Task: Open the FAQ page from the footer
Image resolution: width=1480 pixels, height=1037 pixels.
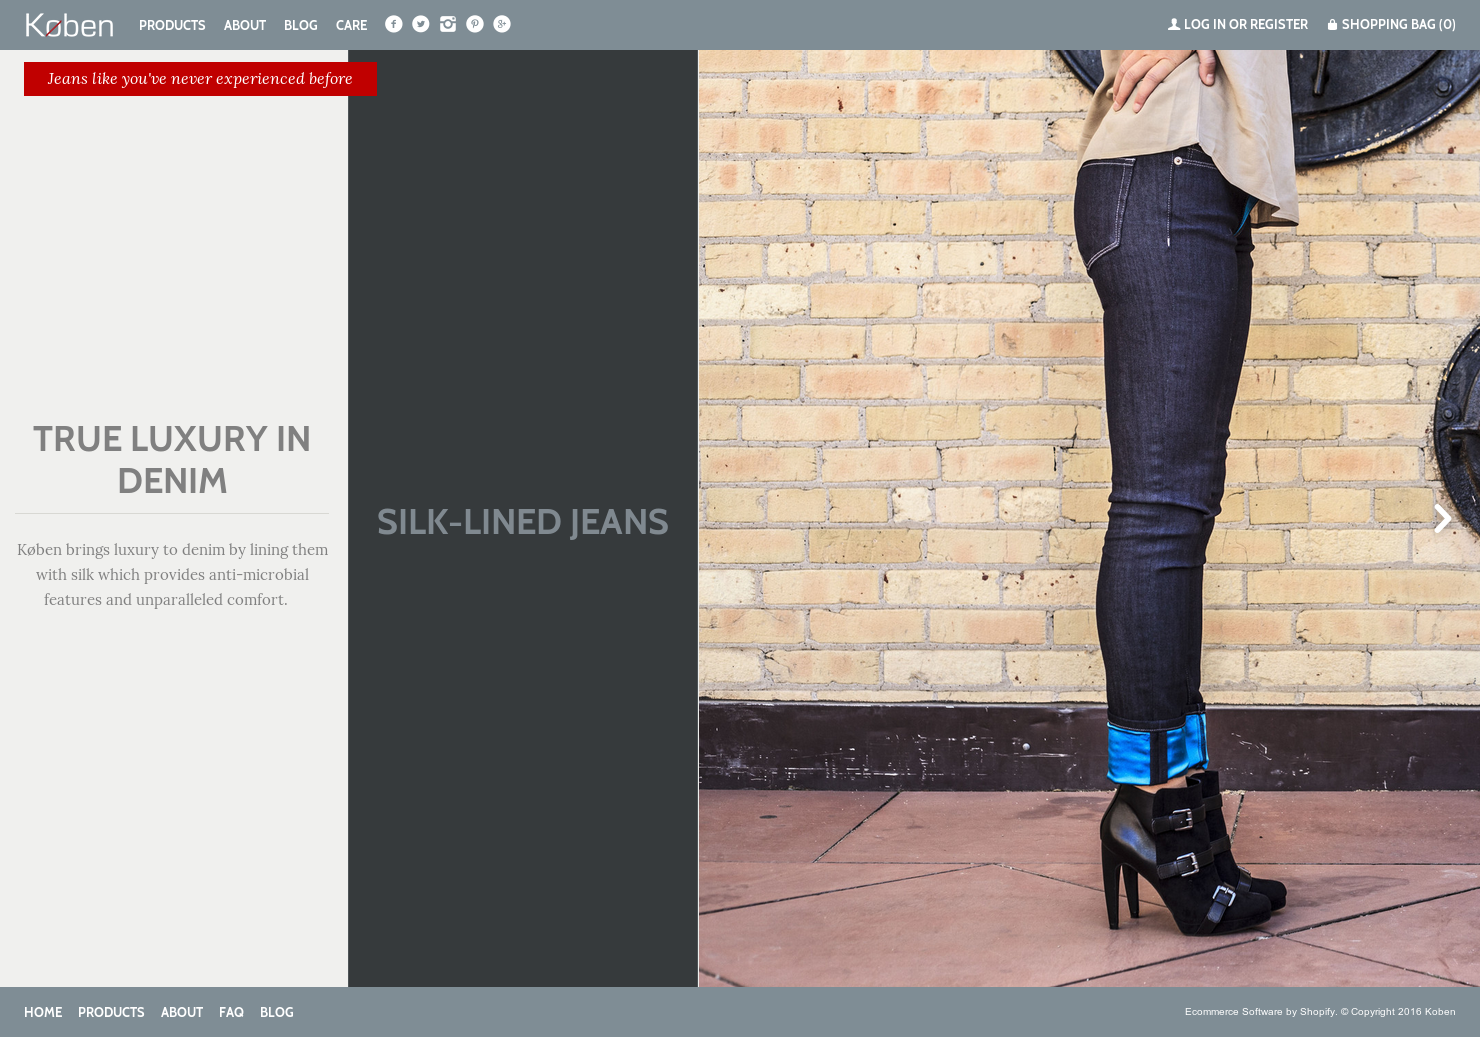Action: 231,1012
